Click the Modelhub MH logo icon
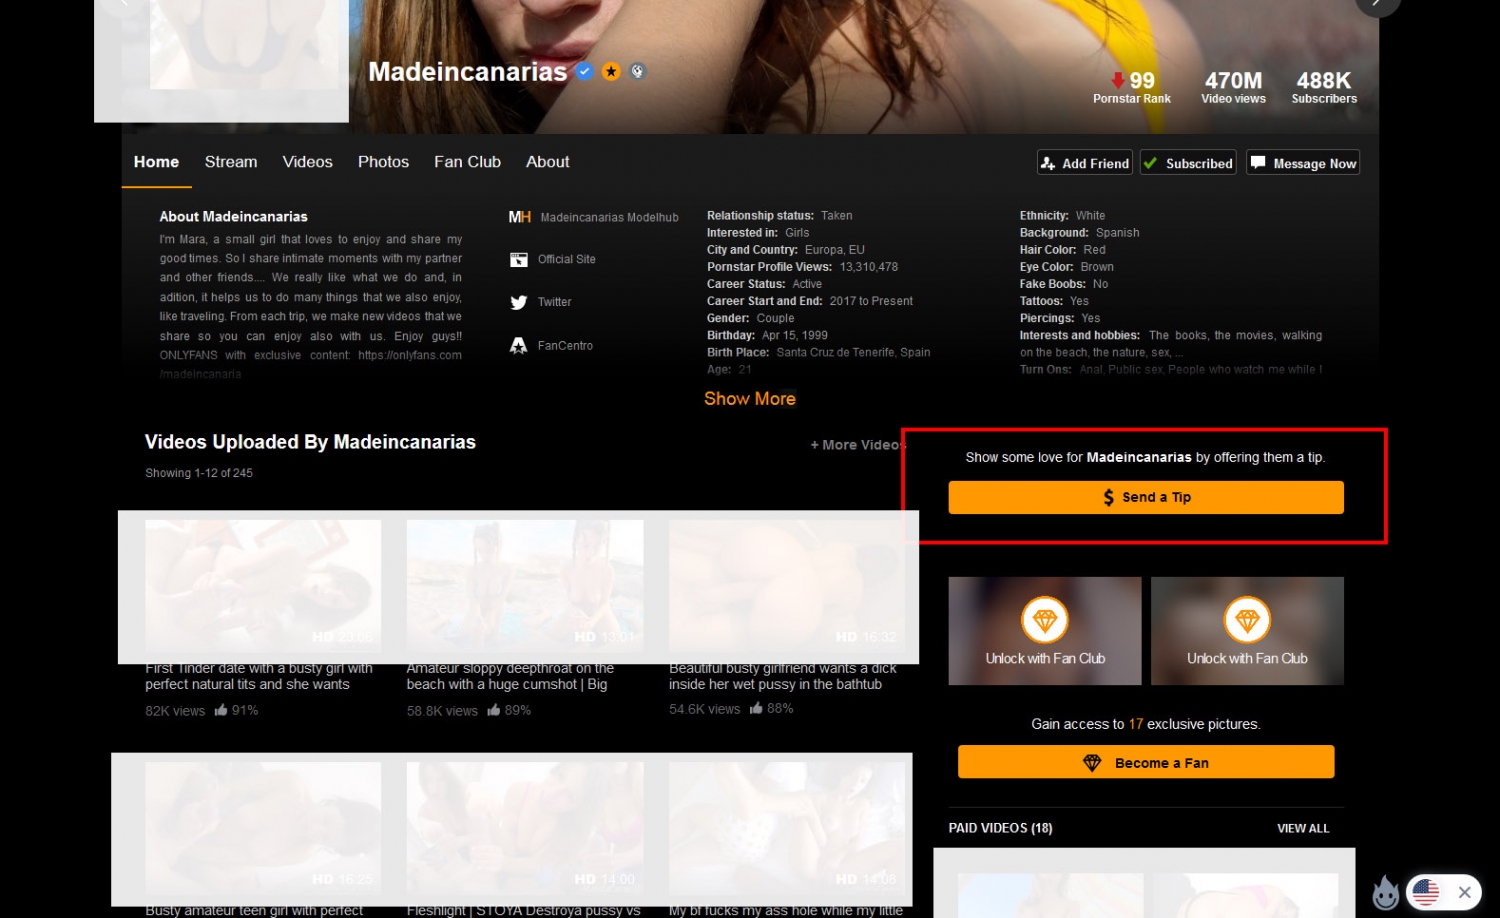Viewport: 1500px width, 918px height. pos(519,217)
